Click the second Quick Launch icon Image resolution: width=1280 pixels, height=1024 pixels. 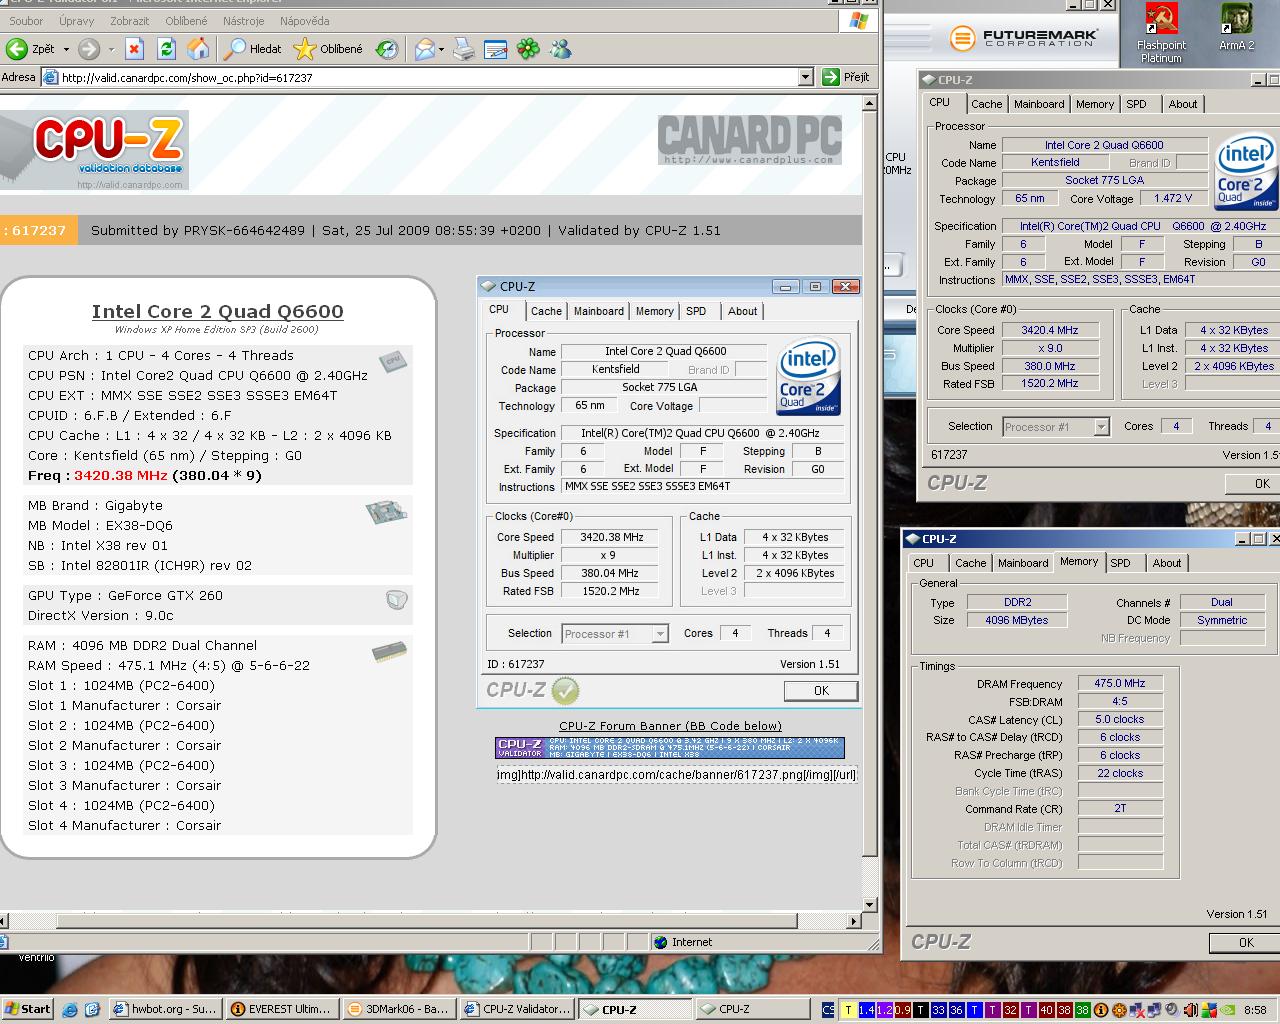pyautogui.click(x=92, y=1009)
